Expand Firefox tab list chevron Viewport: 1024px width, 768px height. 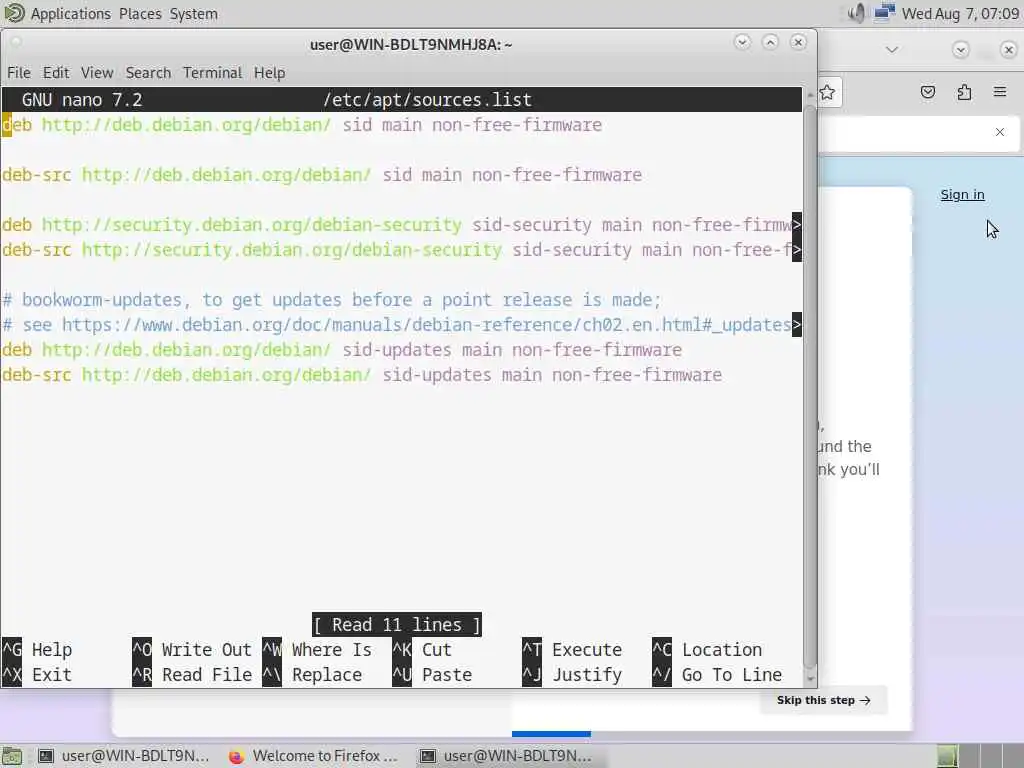point(891,50)
